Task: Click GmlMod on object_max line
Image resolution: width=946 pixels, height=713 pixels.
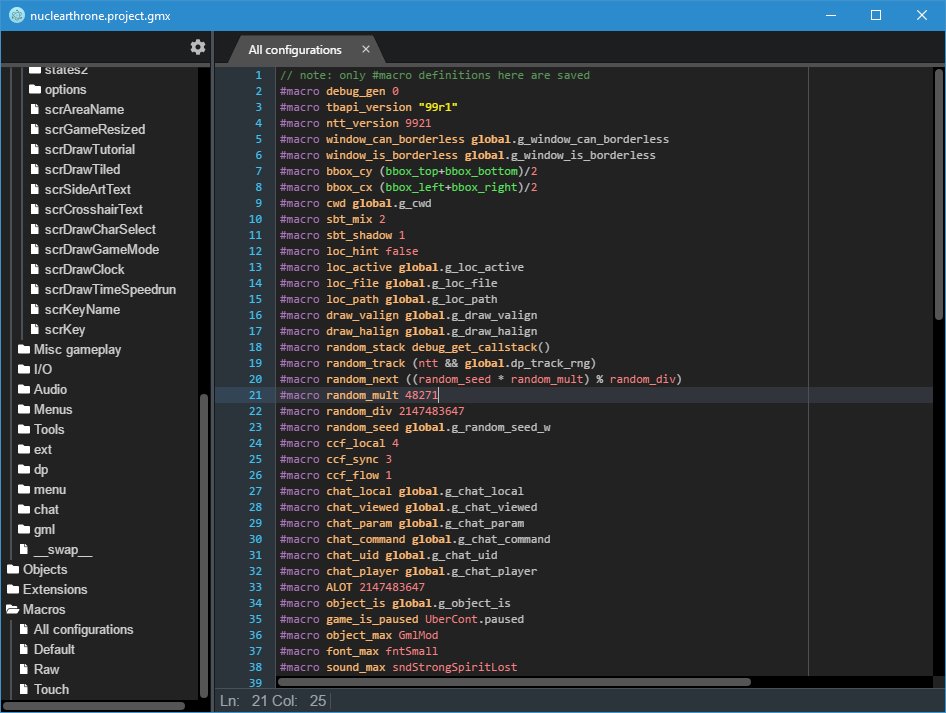Action: (418, 635)
